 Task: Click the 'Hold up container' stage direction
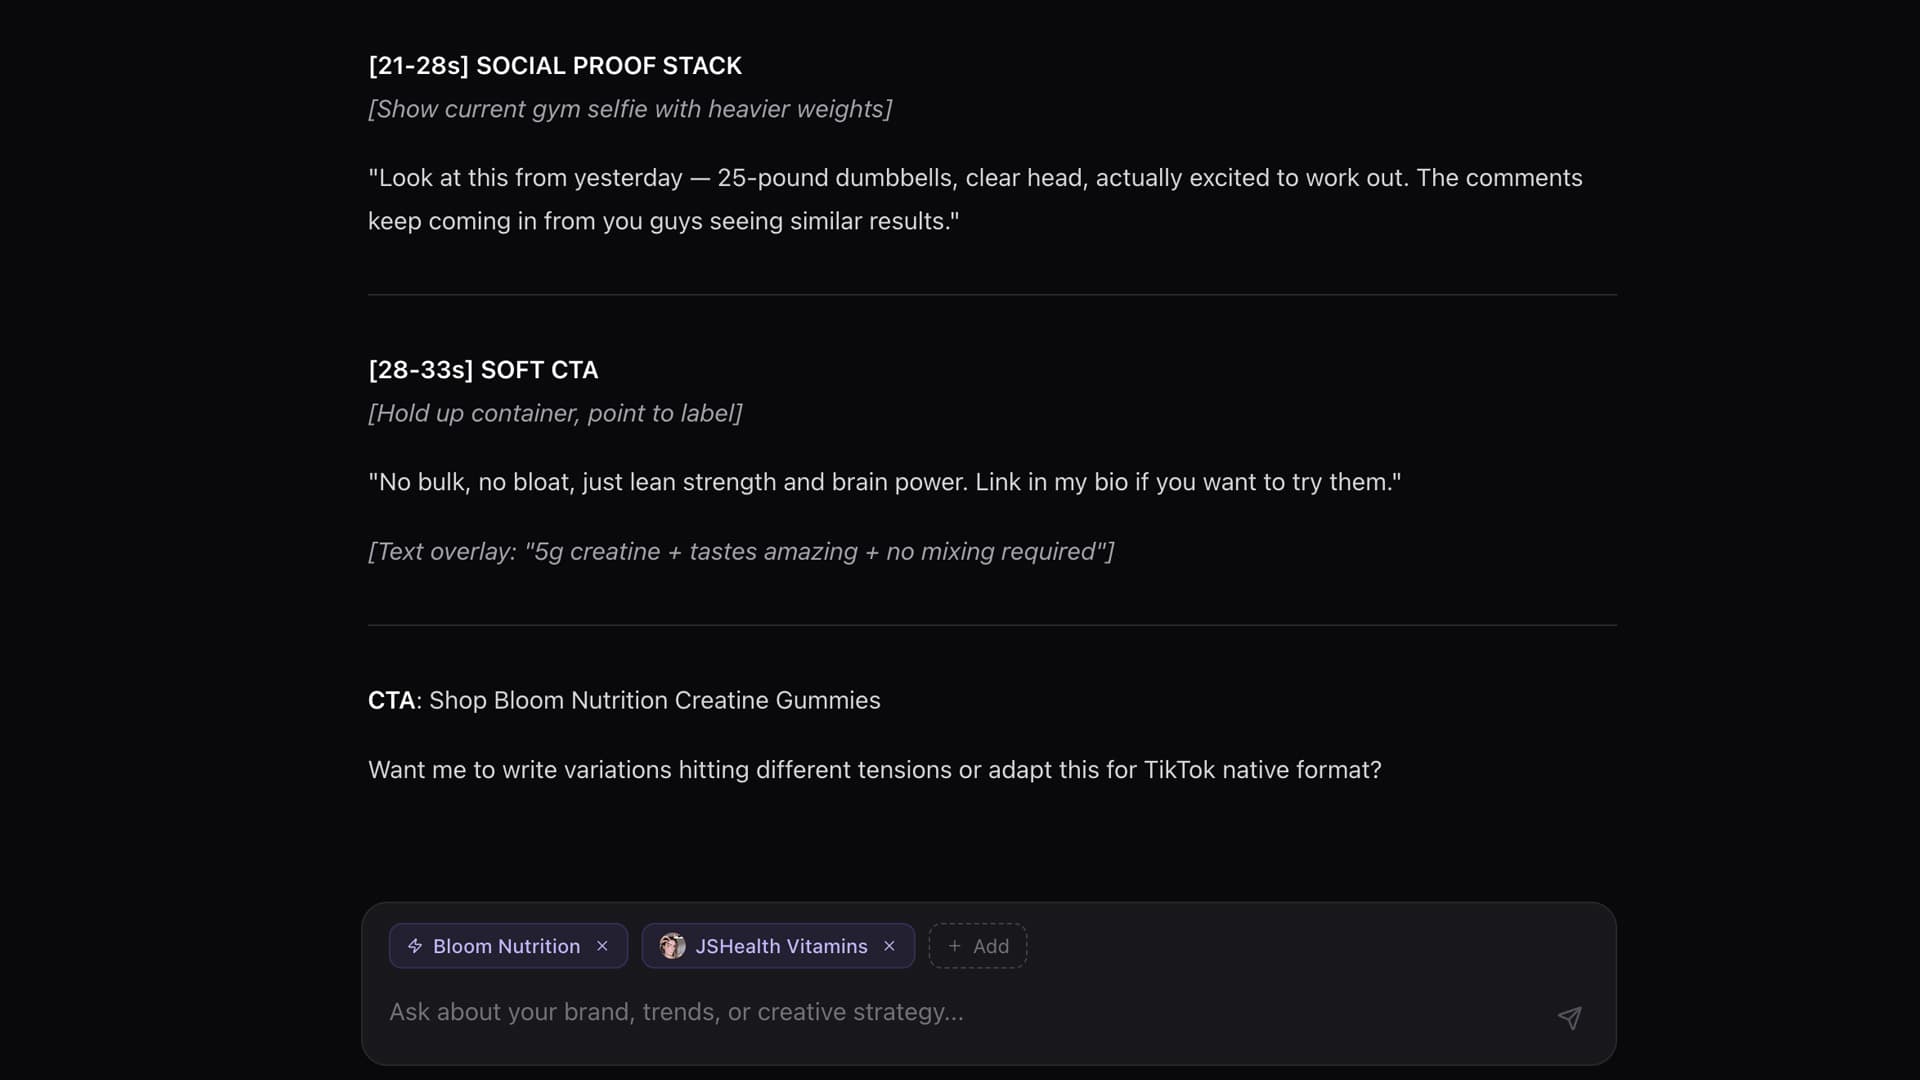555,413
